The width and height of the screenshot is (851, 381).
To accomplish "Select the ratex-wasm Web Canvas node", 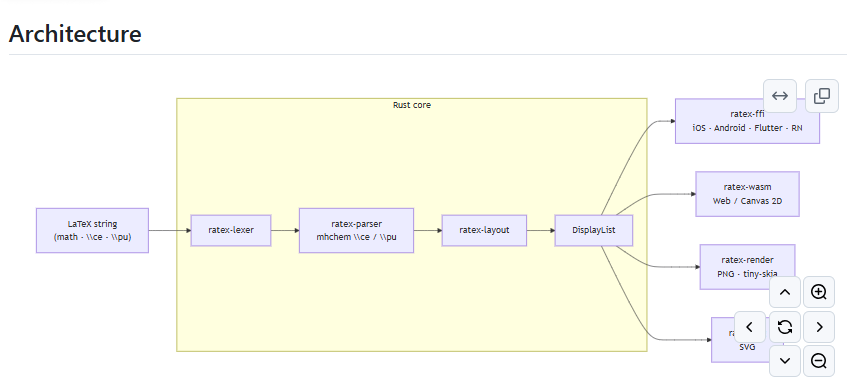I will [747, 194].
